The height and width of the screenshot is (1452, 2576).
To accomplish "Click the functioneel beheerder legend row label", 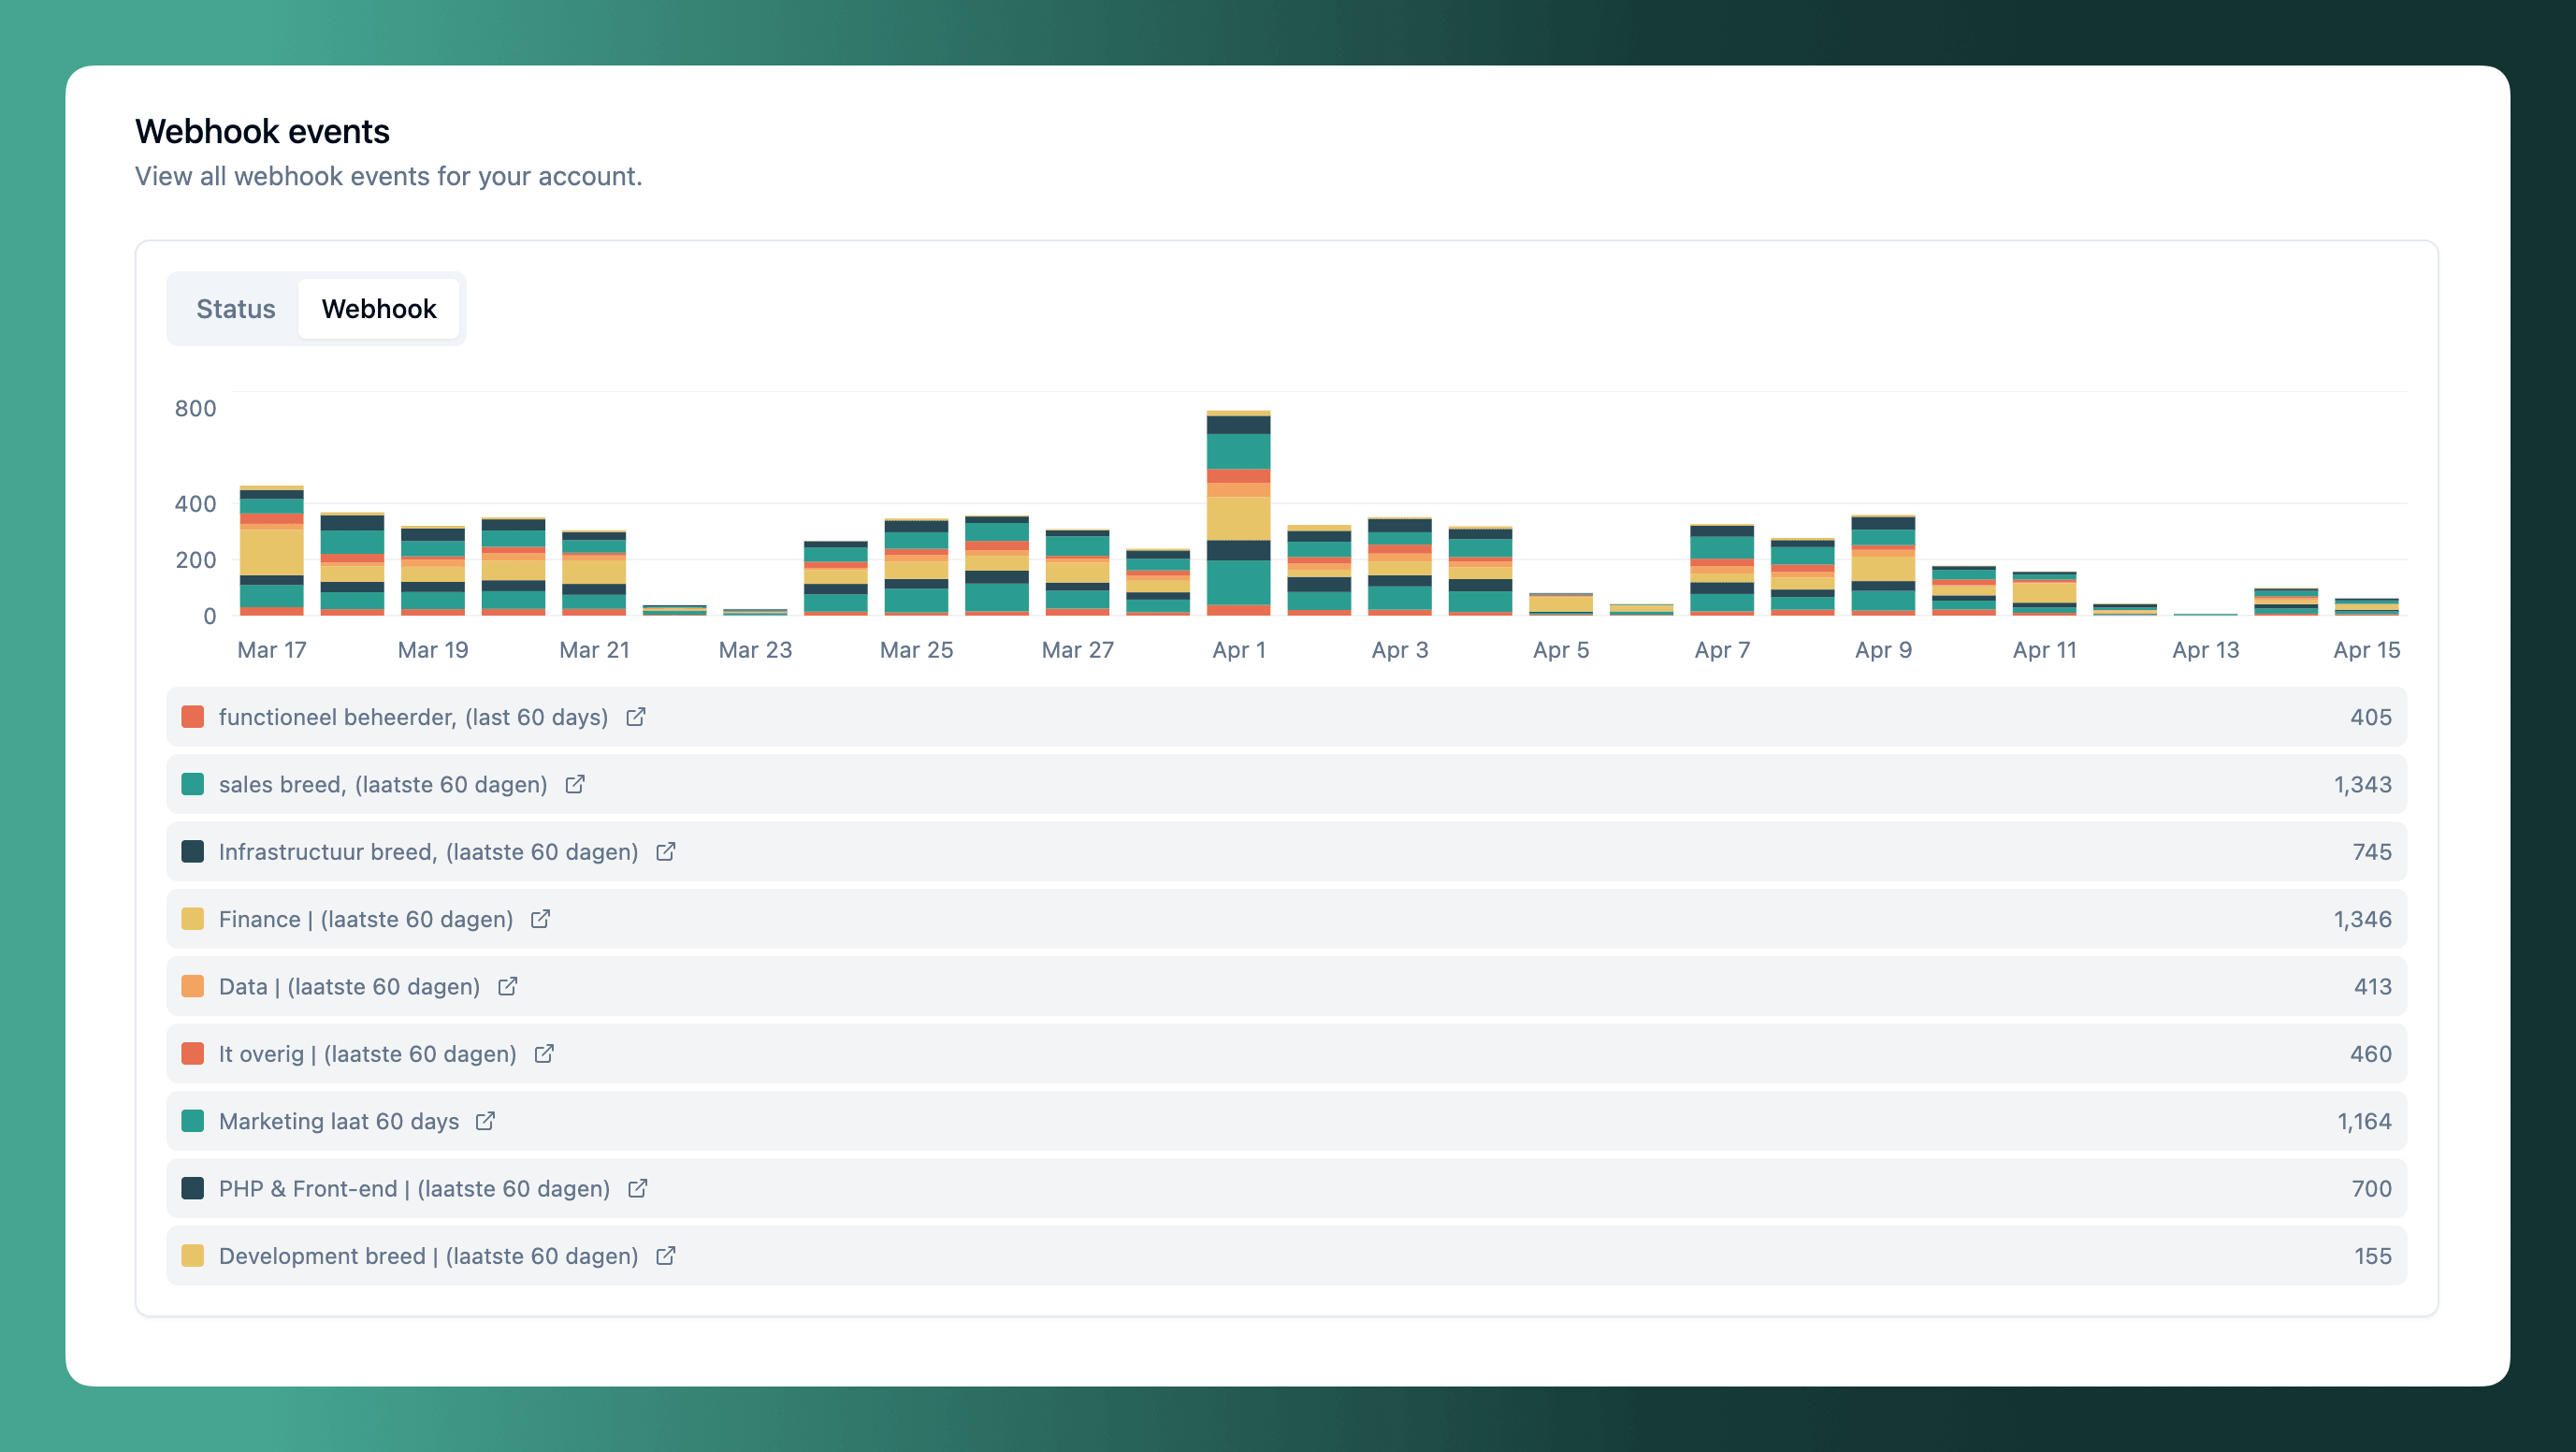I will [x=413, y=717].
